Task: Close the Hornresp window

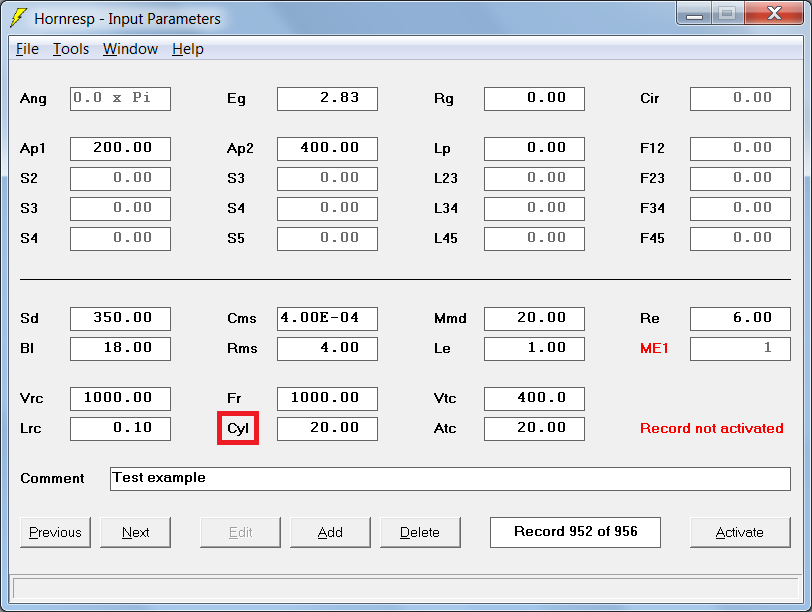Action: tap(774, 13)
